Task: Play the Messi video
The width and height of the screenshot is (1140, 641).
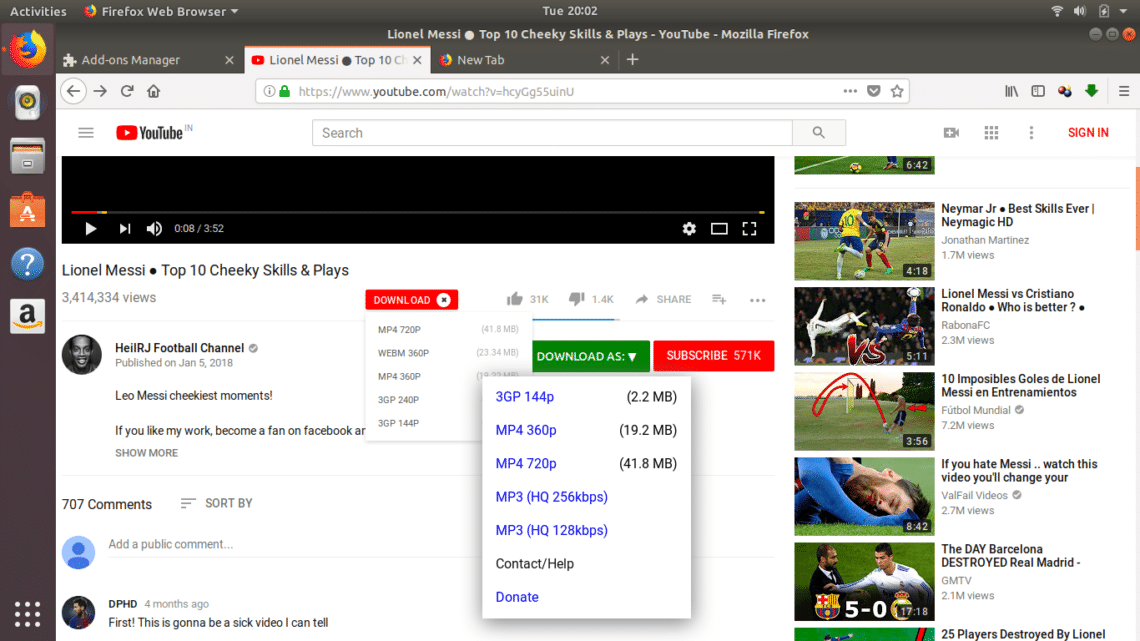Action: point(90,228)
